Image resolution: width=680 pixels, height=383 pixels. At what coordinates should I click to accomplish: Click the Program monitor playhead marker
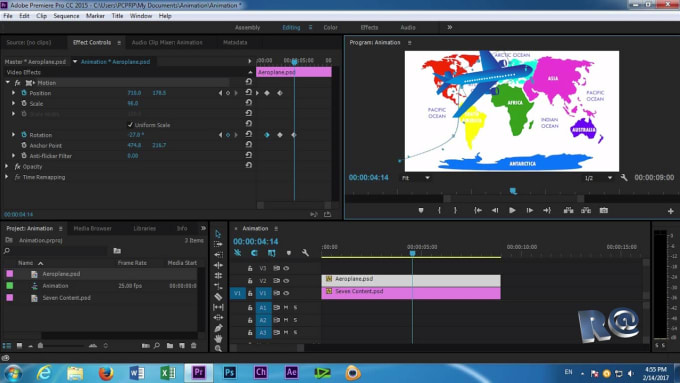(x=513, y=191)
